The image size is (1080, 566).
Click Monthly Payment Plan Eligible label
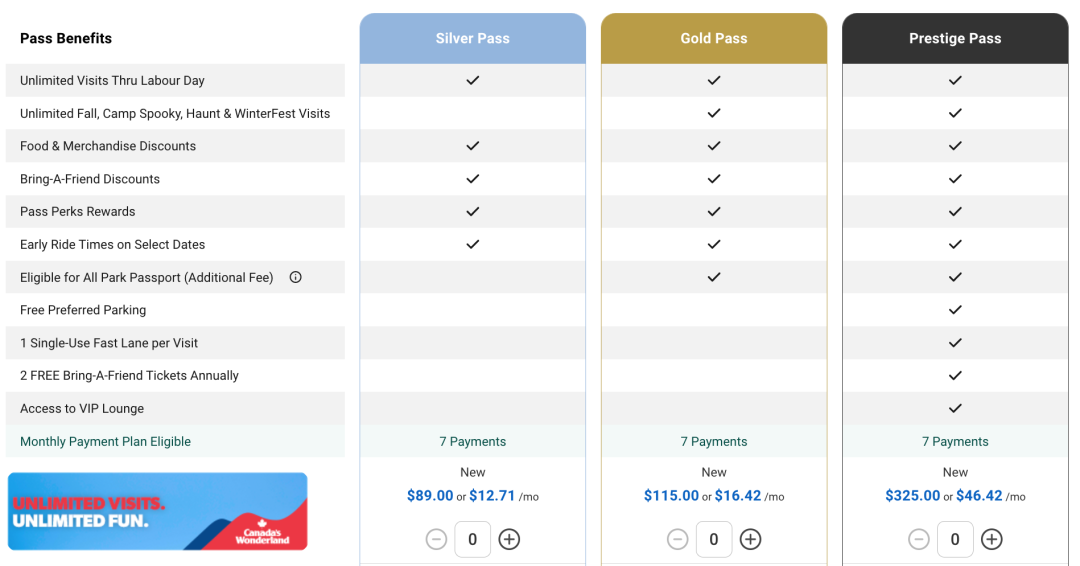tap(105, 441)
